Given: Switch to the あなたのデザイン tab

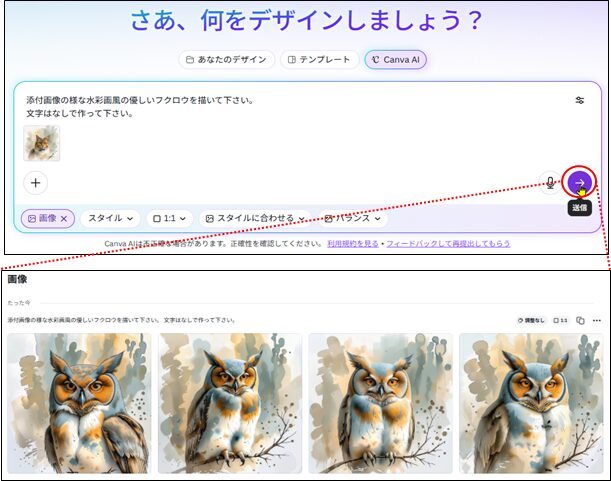Looking at the screenshot, I should [226, 59].
